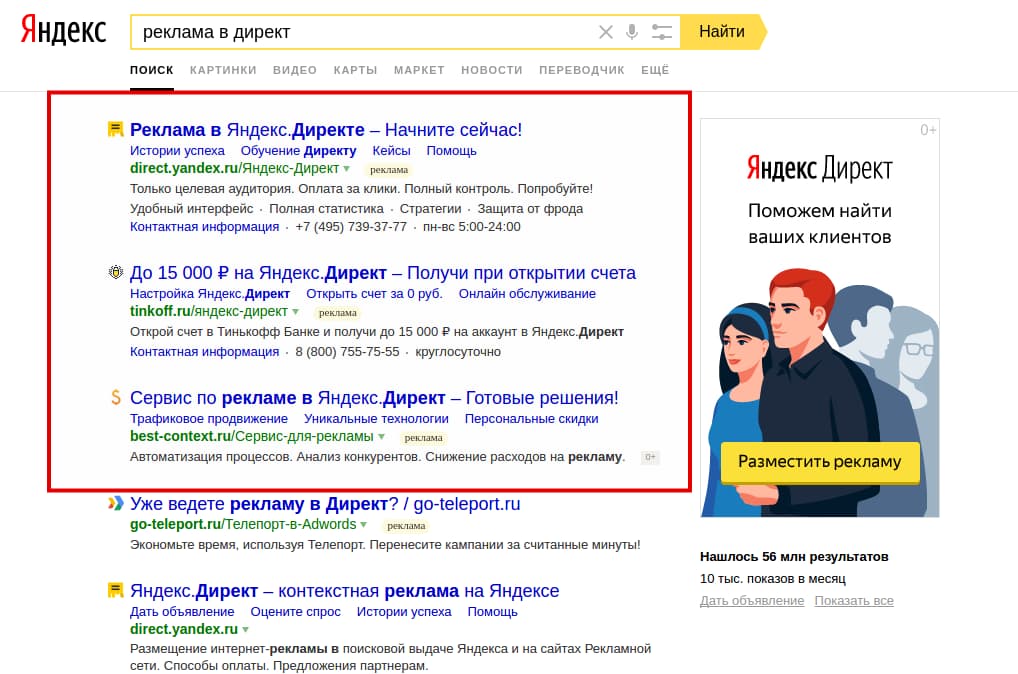Screen dimensions: 1018x674
Task: Click the favicon of the last direct.yandex.ru result
Action: point(114,590)
